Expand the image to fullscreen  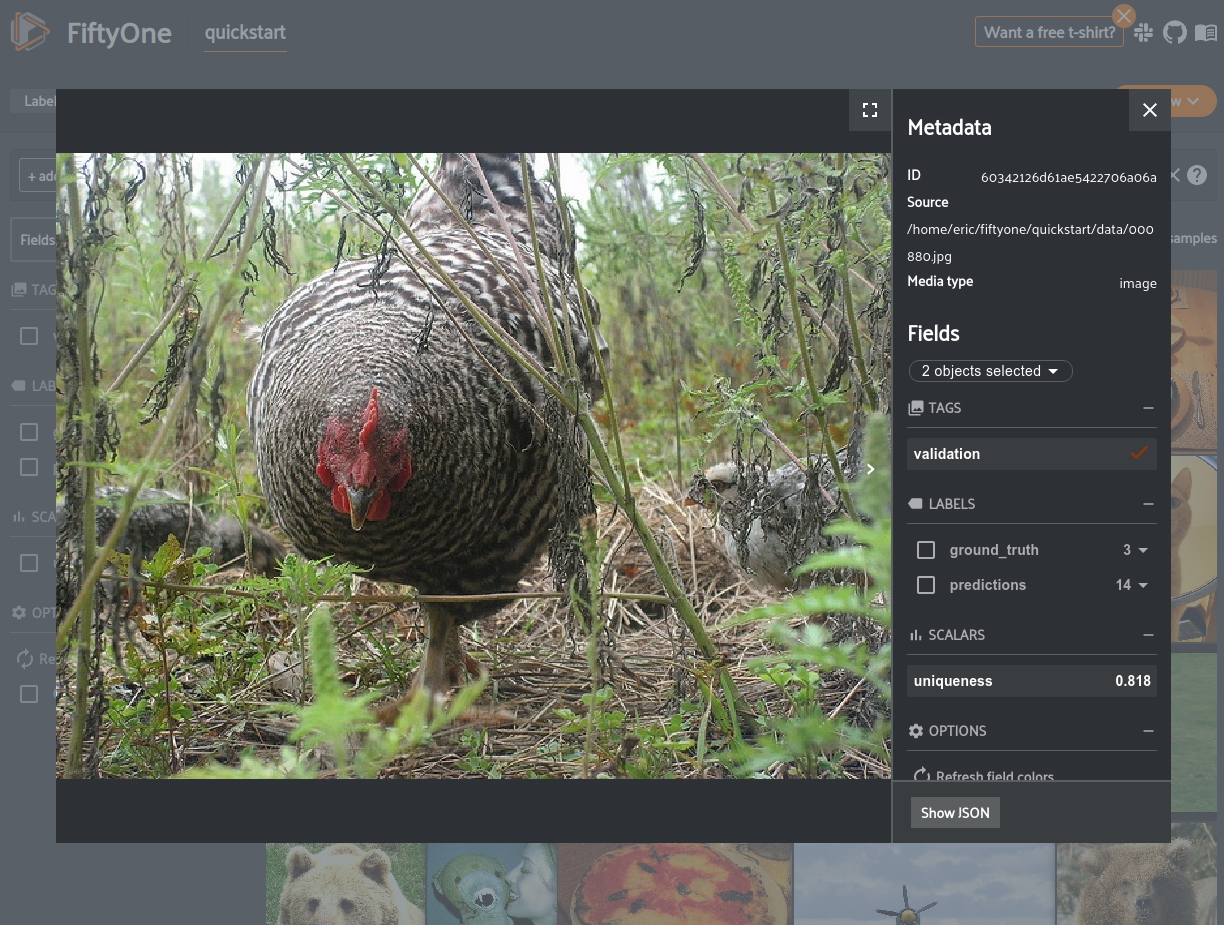pyautogui.click(x=869, y=110)
